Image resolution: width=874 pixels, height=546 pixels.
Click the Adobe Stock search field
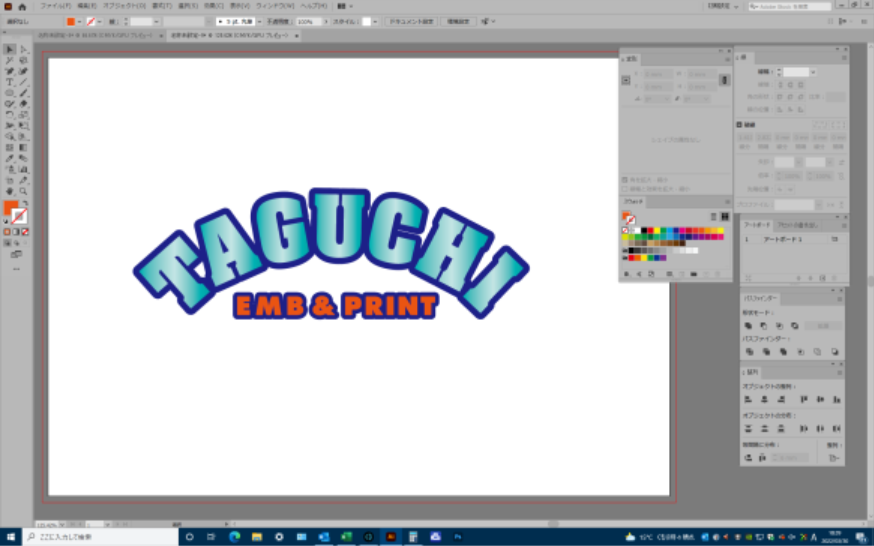[x=789, y=7]
